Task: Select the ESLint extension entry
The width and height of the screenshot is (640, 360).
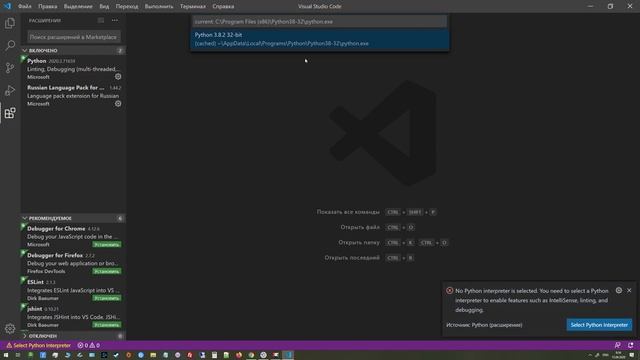Action: click(x=73, y=290)
